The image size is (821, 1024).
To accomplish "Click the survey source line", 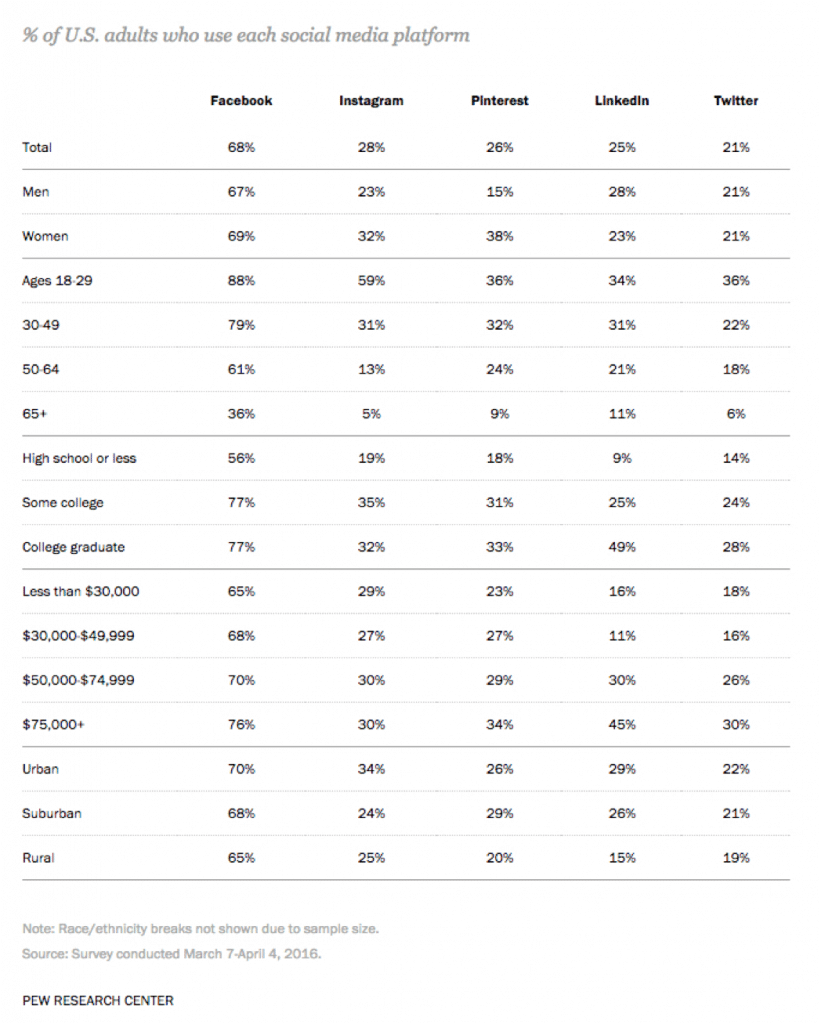I will click(170, 954).
